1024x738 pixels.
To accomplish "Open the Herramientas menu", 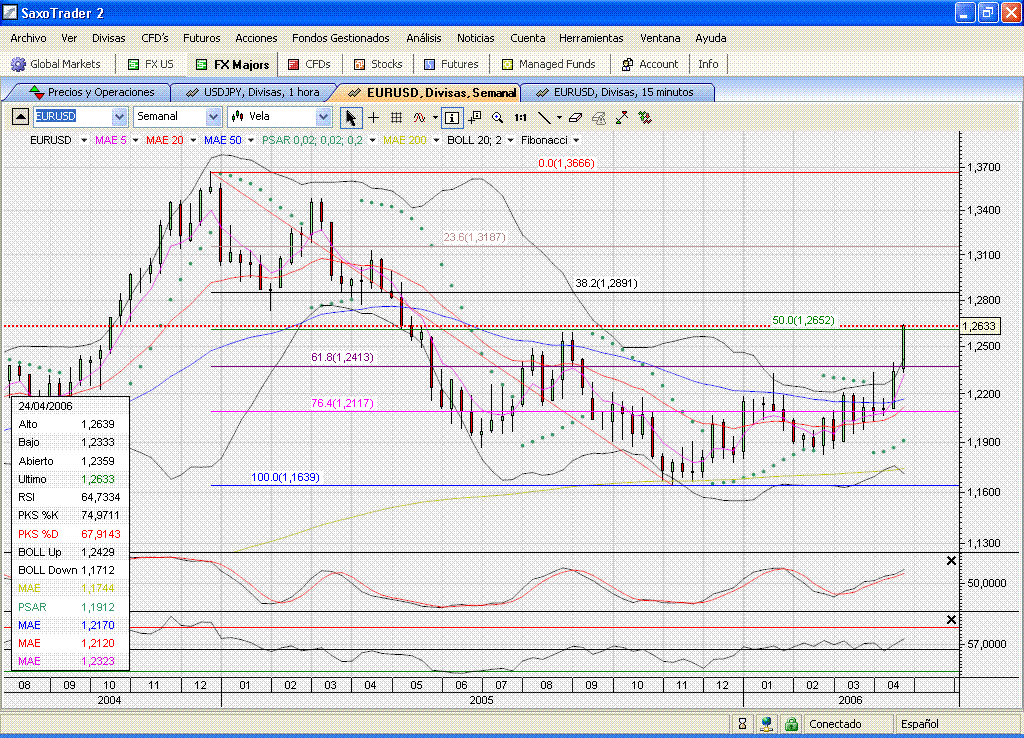I will tap(591, 39).
